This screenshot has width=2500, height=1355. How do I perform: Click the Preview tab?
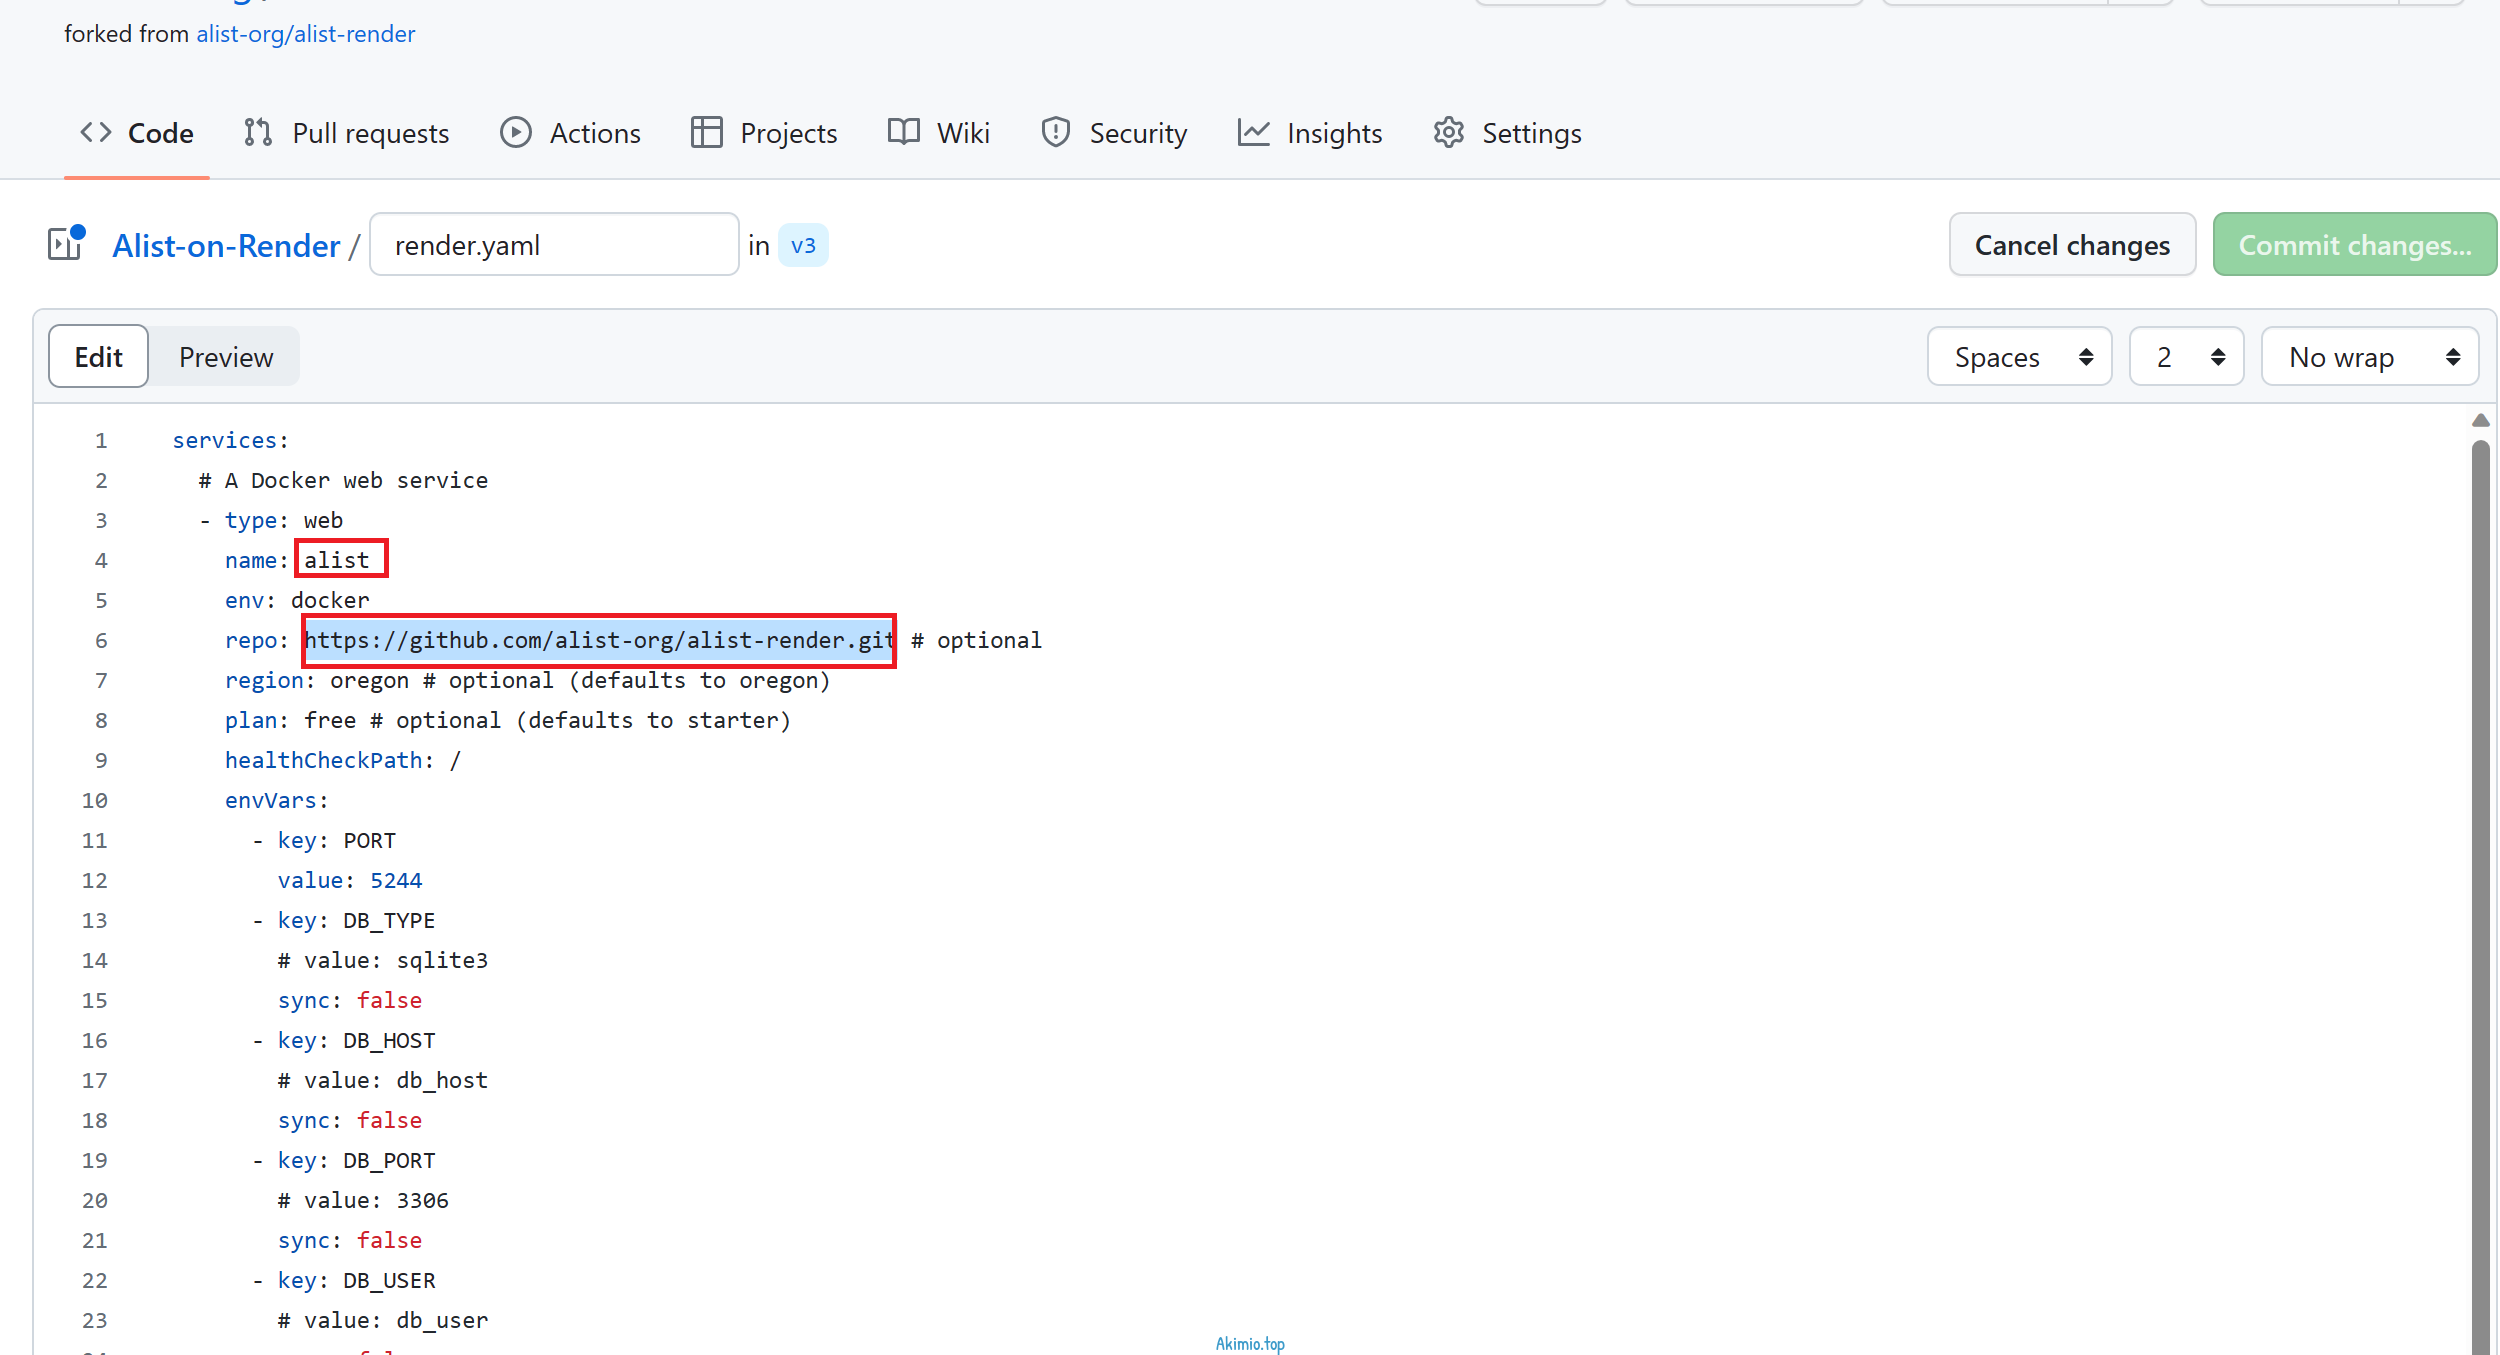[x=225, y=355]
